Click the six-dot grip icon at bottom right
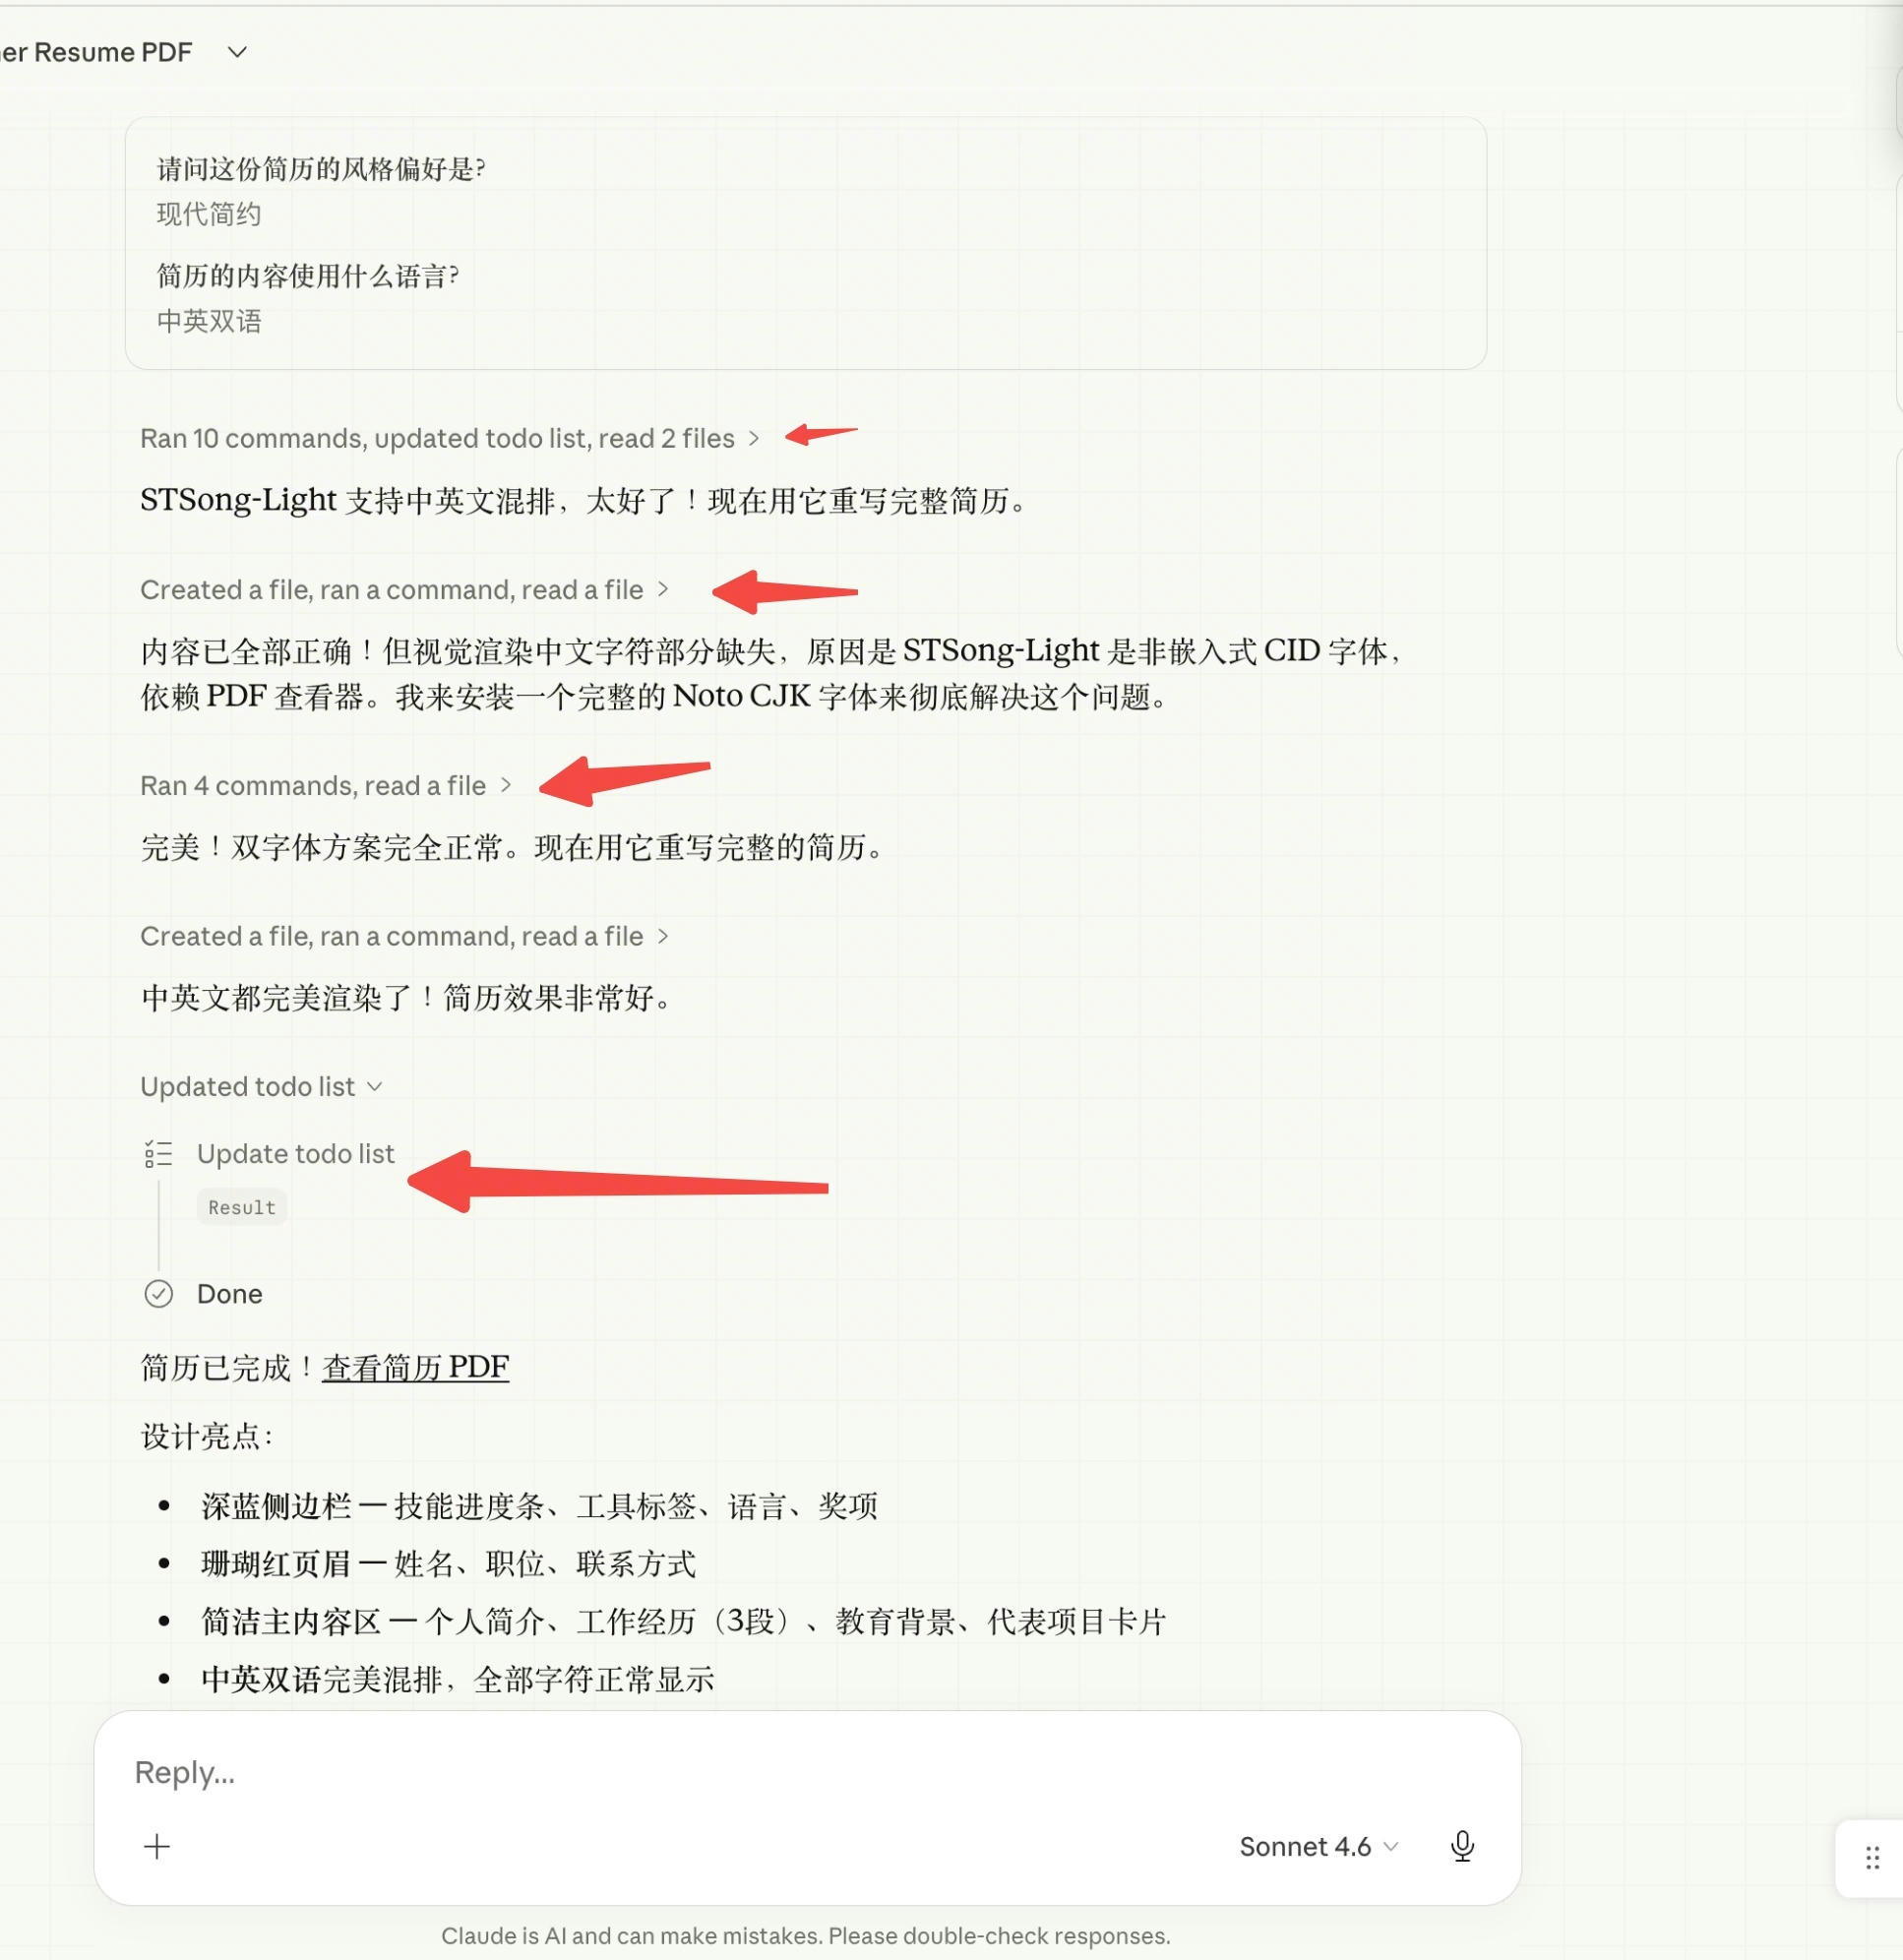The width and height of the screenshot is (1903, 1960). pyautogui.click(x=1872, y=1858)
